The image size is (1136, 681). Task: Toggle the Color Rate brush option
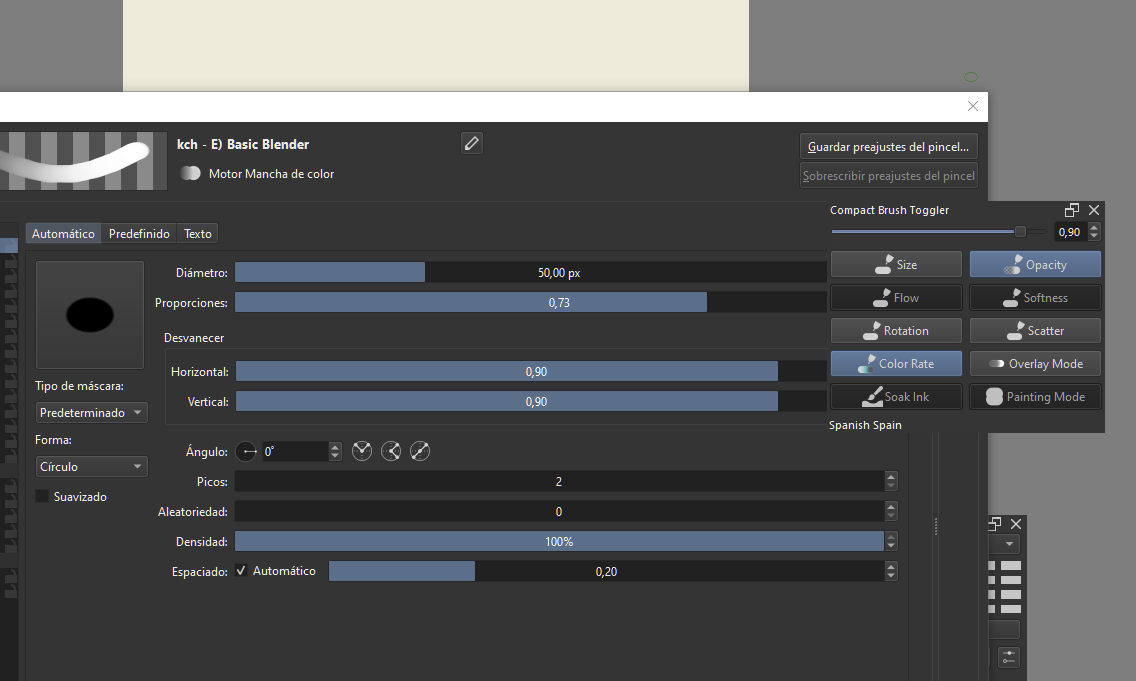pos(896,364)
